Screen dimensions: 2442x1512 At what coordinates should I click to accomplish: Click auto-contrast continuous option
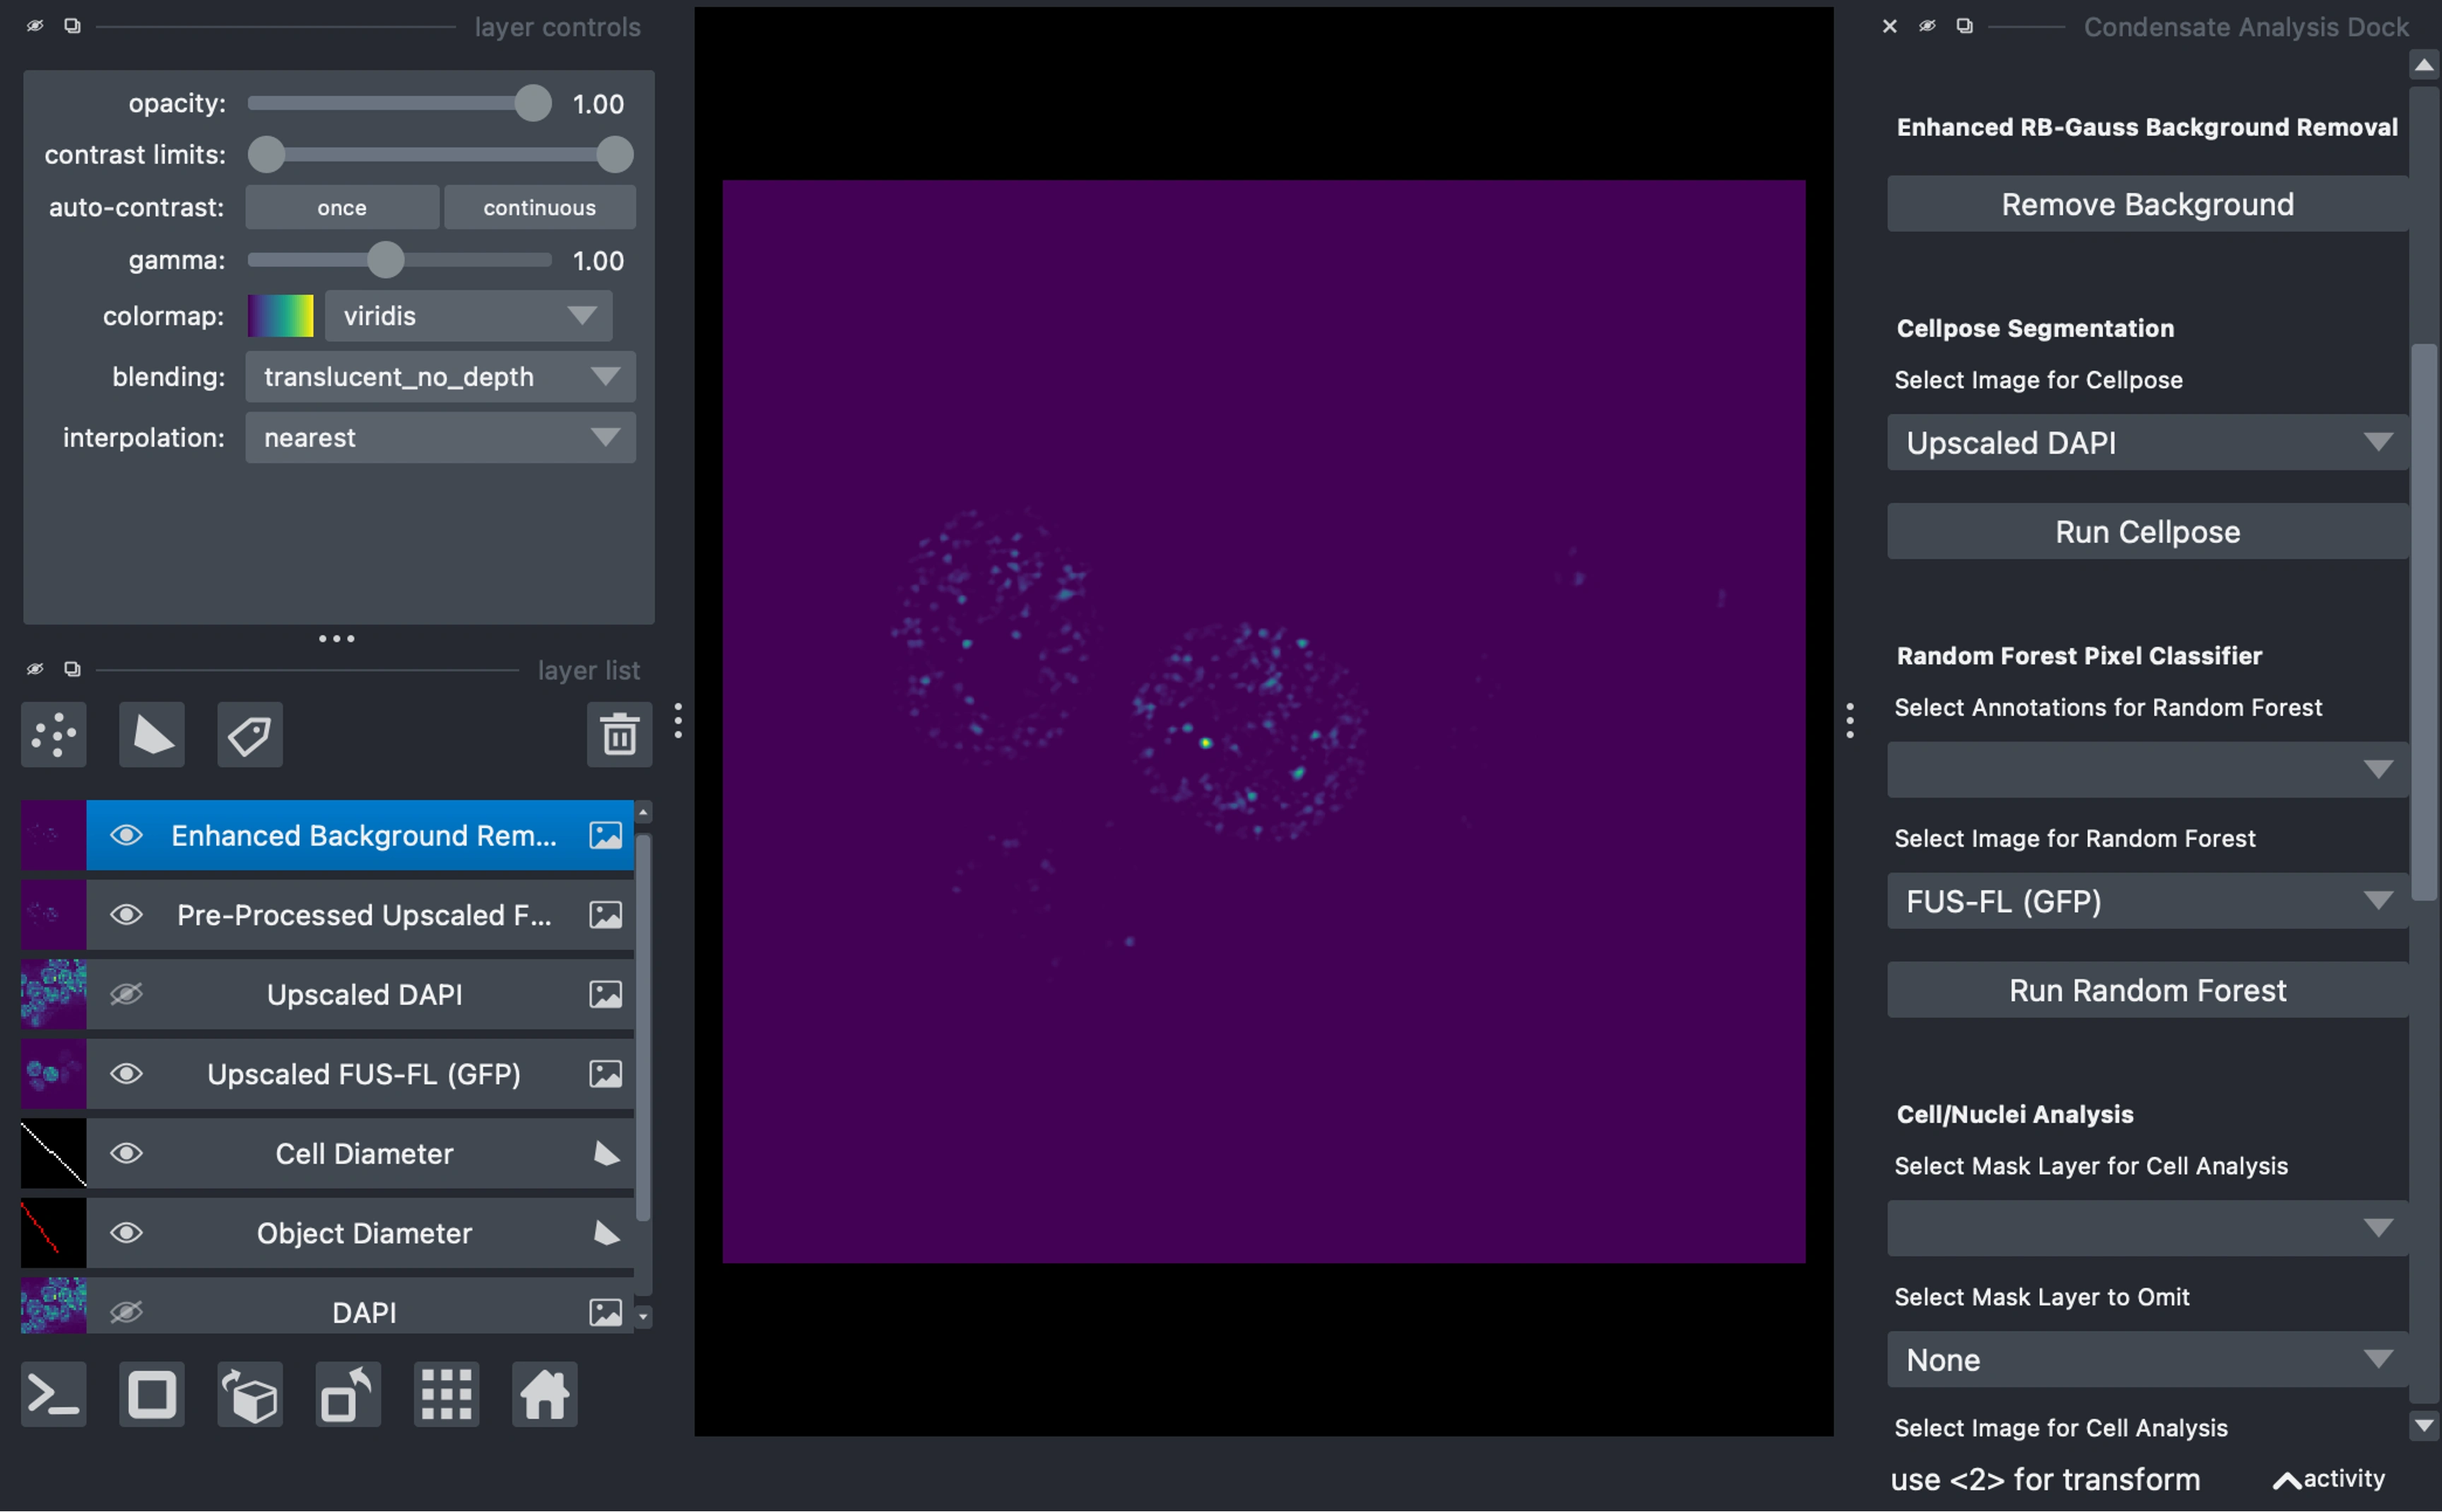click(539, 207)
